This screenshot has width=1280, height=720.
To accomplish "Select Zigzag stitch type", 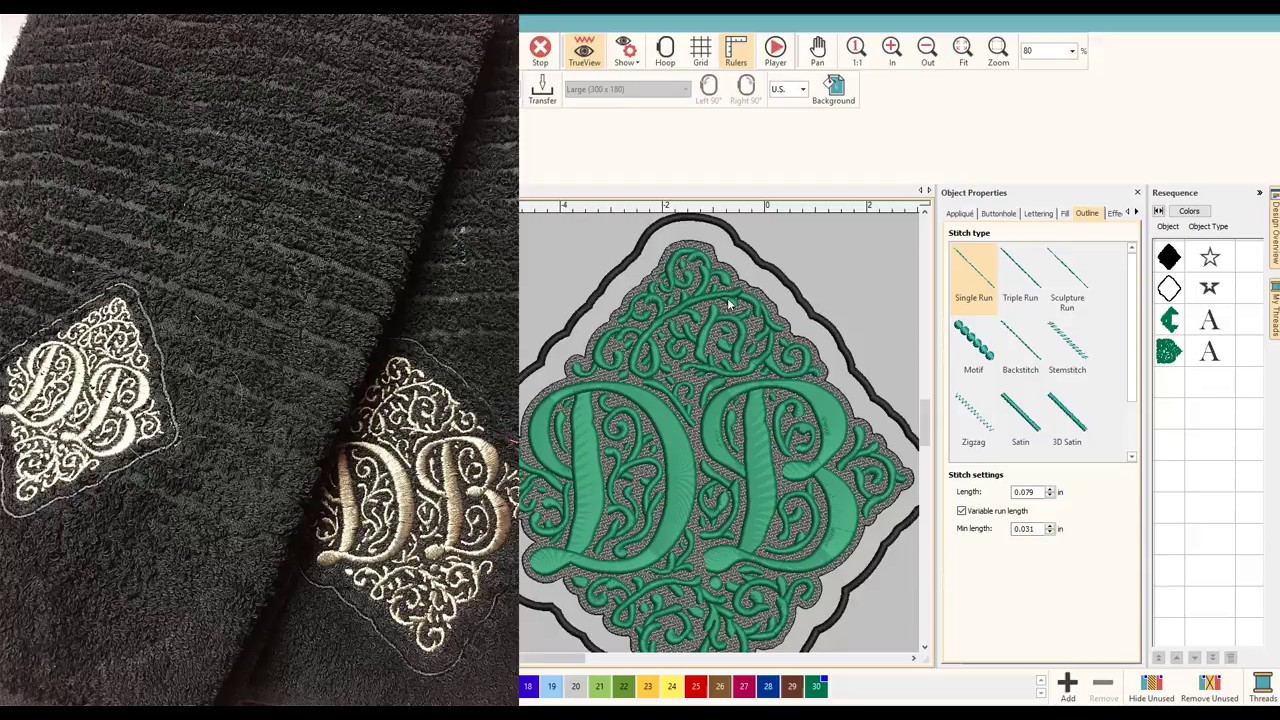I will click(973, 419).
